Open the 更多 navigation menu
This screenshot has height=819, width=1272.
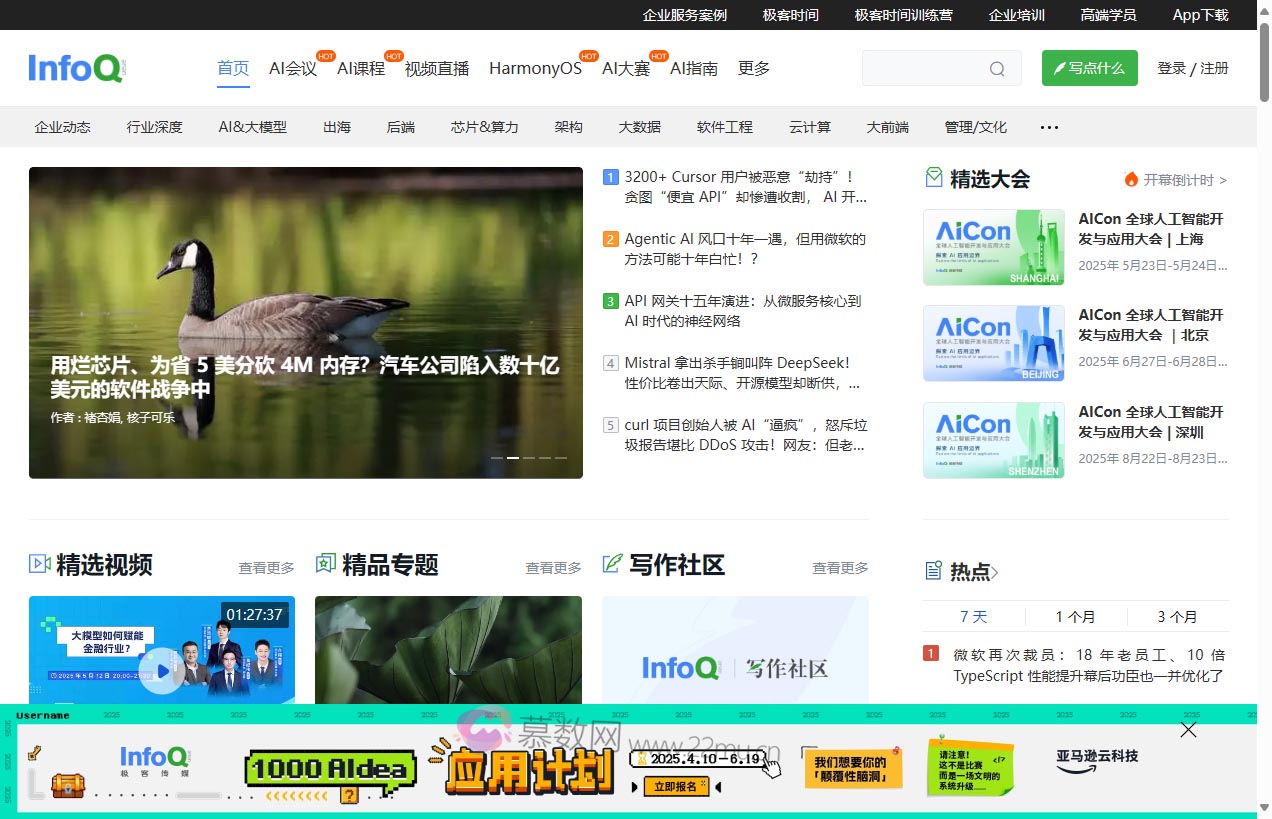coord(752,68)
